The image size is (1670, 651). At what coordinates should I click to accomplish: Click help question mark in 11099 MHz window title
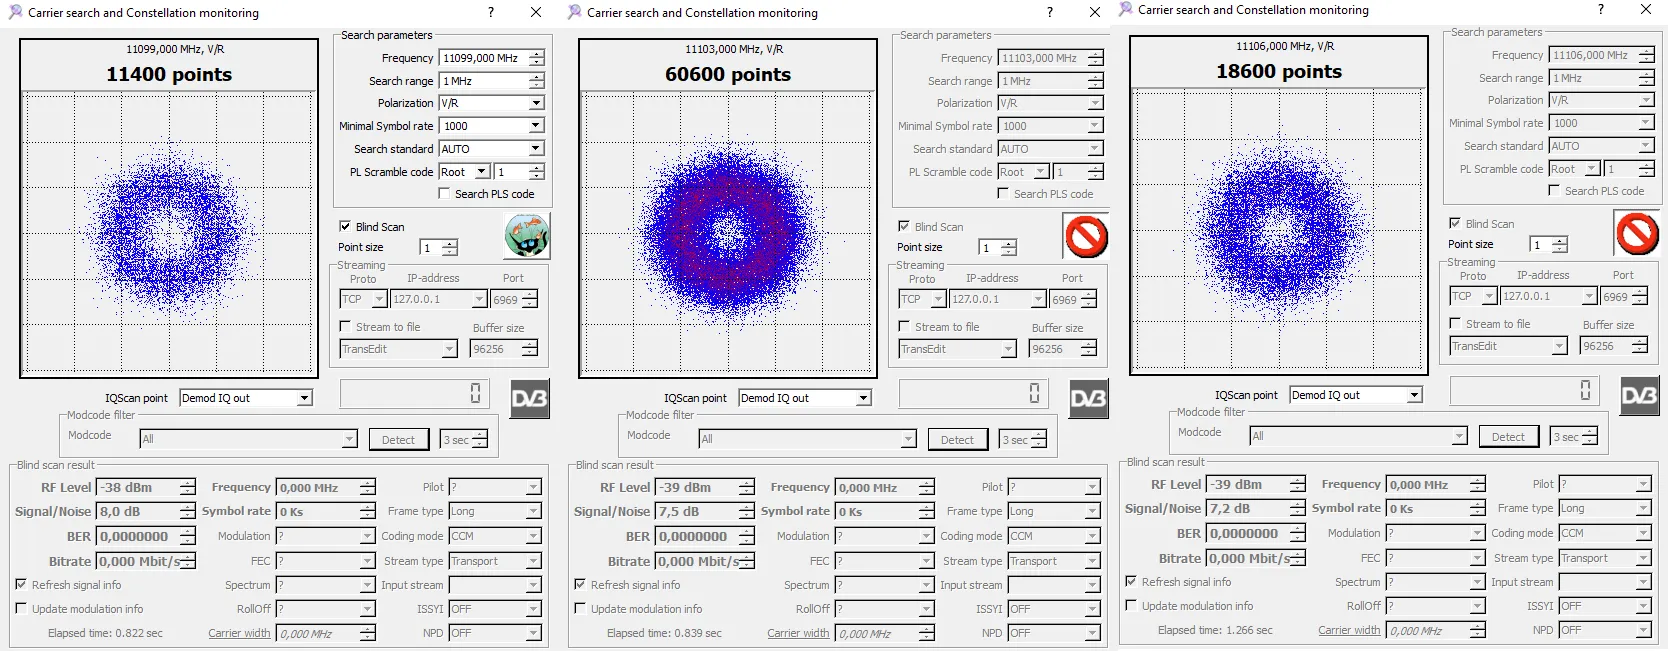(490, 12)
